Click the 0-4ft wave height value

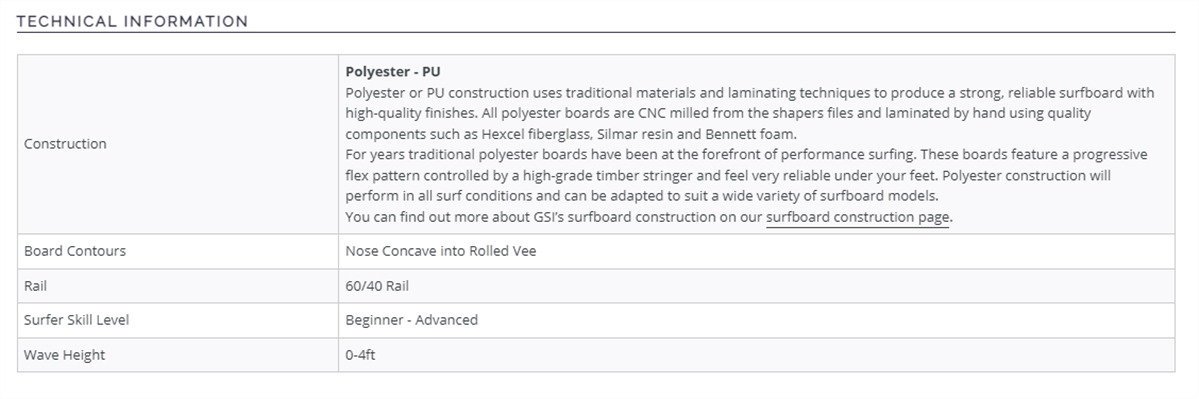pos(360,355)
